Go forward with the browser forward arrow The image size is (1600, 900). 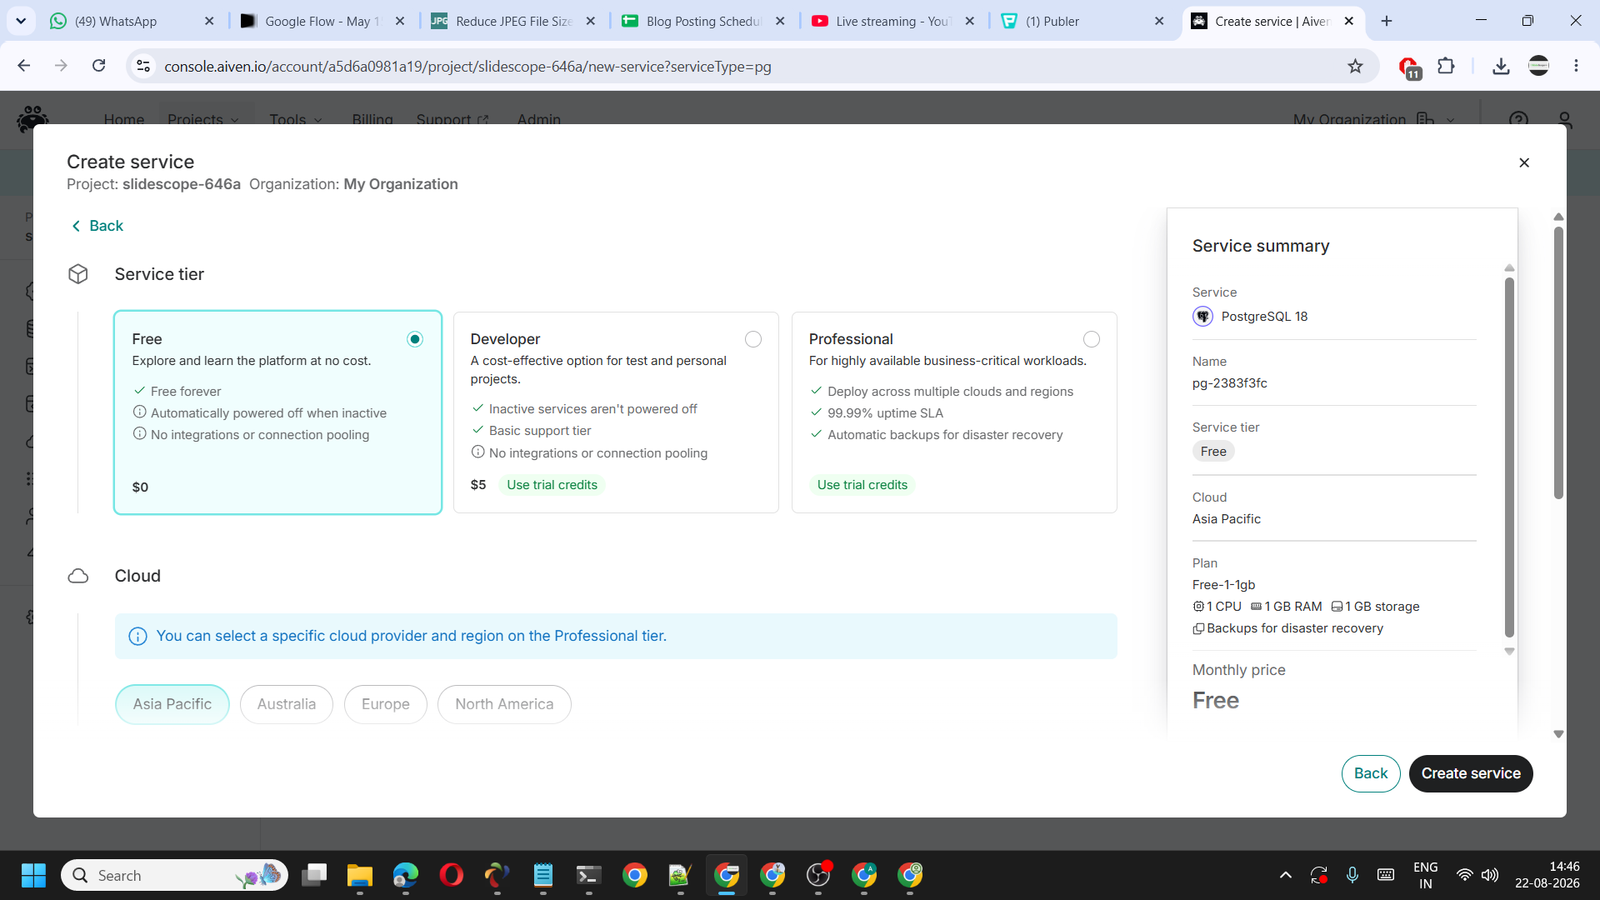61,66
